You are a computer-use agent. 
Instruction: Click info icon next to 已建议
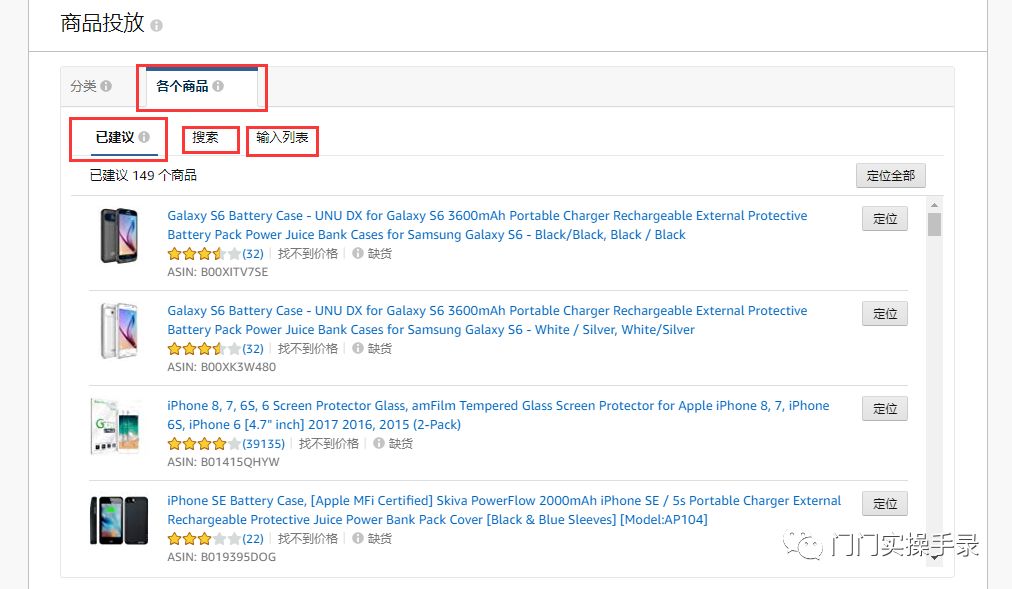[144, 137]
